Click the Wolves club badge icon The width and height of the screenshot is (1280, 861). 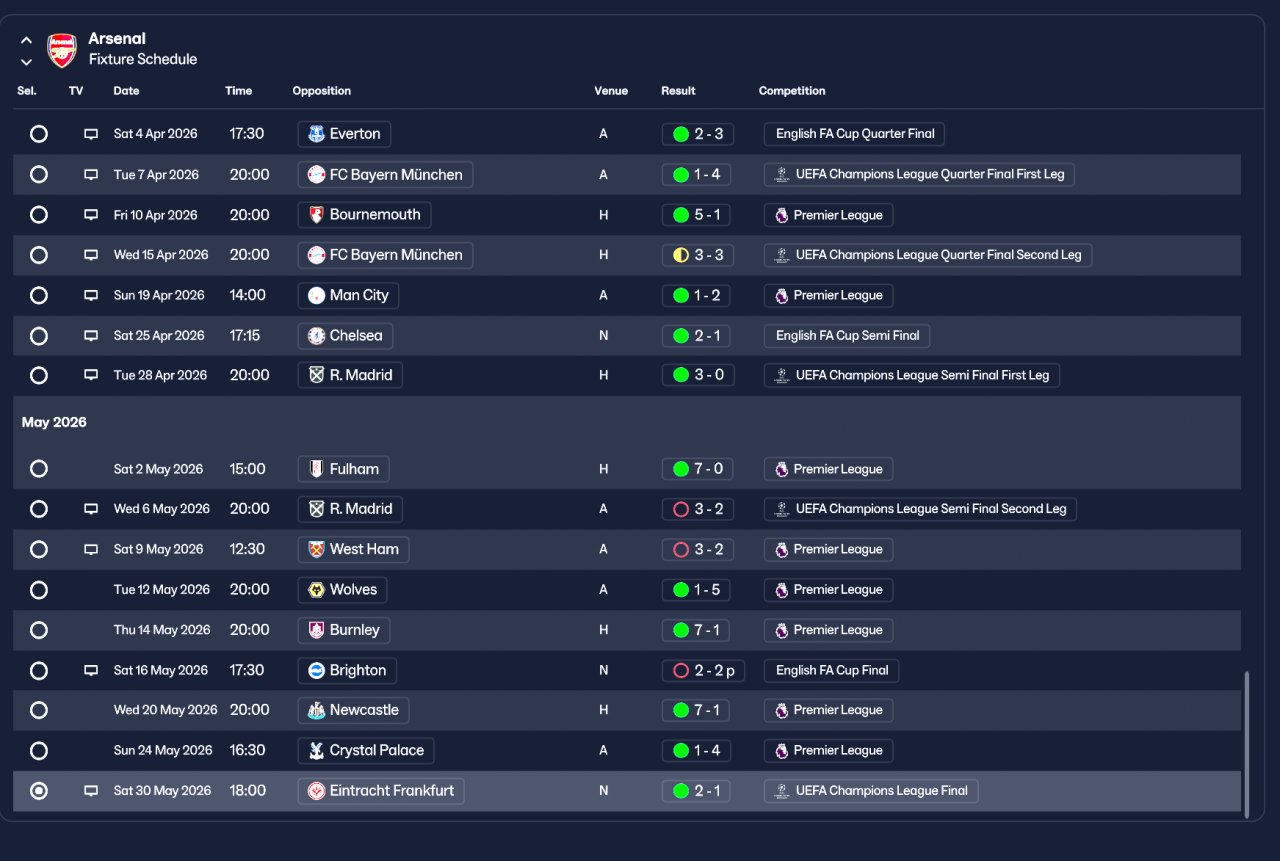tap(317, 590)
